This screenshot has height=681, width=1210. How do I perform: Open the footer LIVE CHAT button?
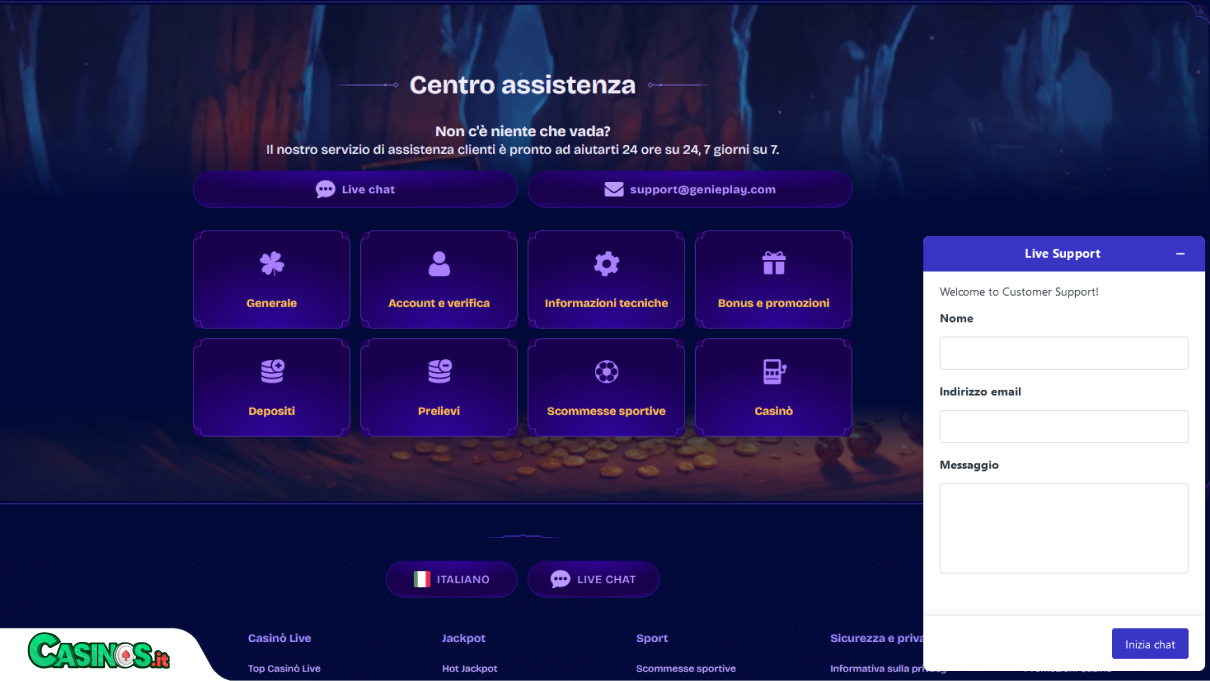click(593, 579)
